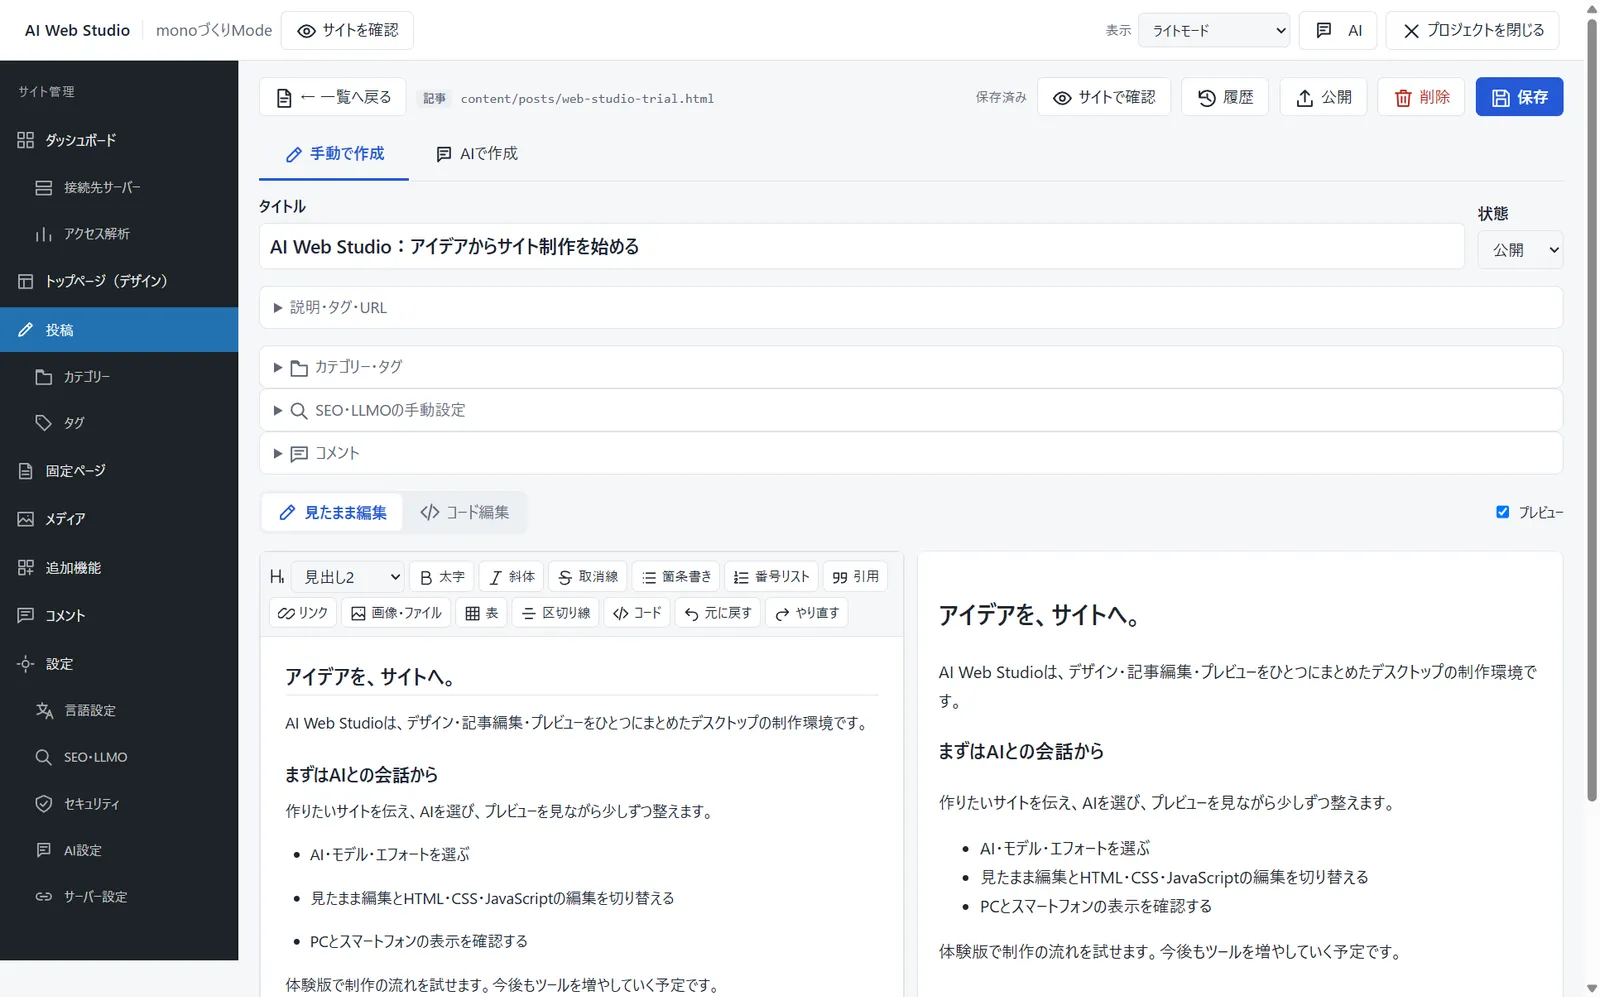The width and height of the screenshot is (1600, 997).
Task: Switch to the AIで作成 tab
Action: point(477,154)
